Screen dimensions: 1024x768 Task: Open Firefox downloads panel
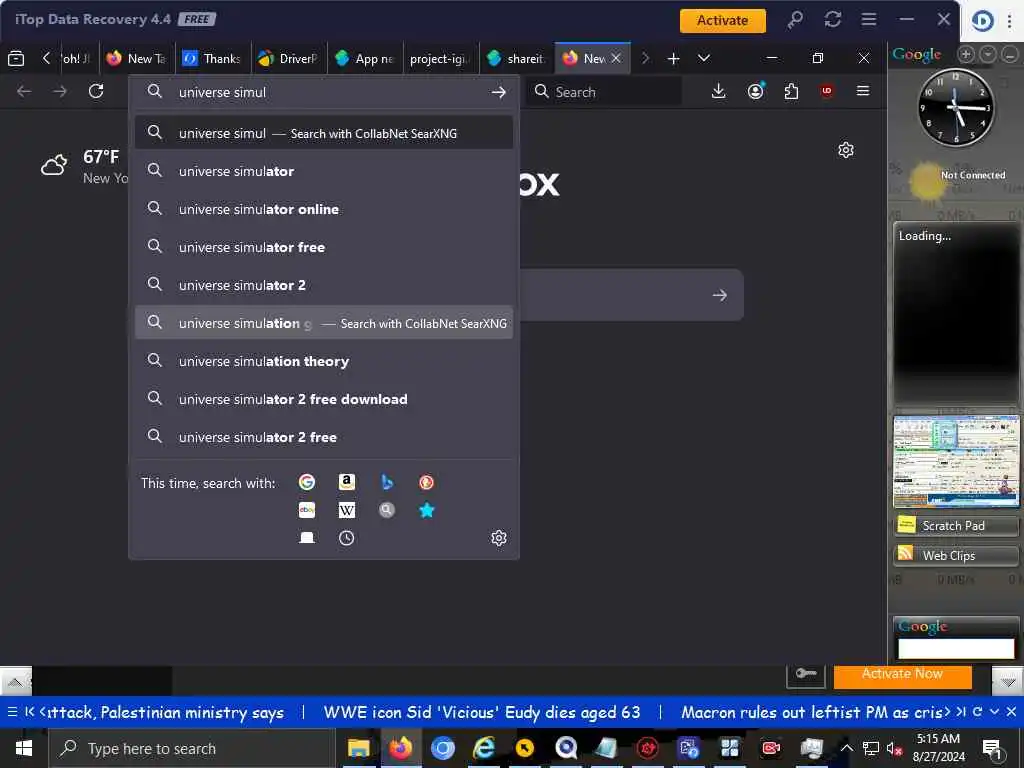point(718,91)
